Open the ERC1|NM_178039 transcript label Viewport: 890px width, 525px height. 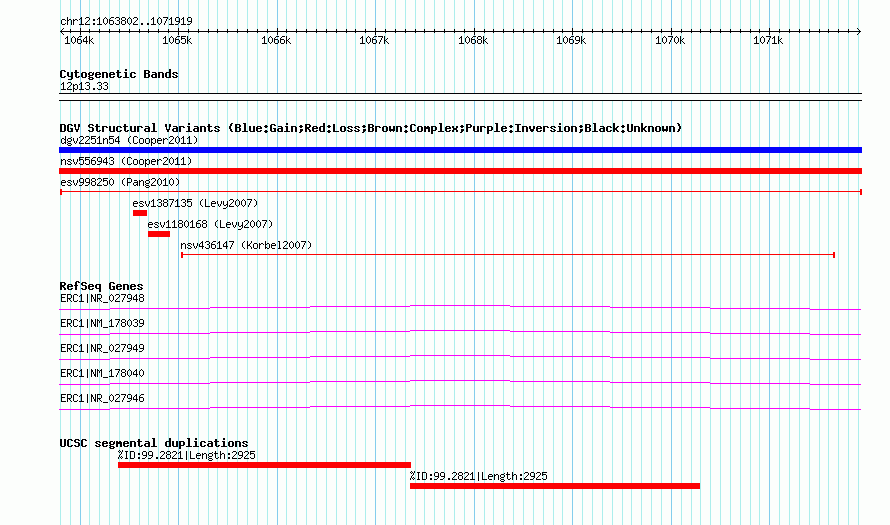(102, 324)
